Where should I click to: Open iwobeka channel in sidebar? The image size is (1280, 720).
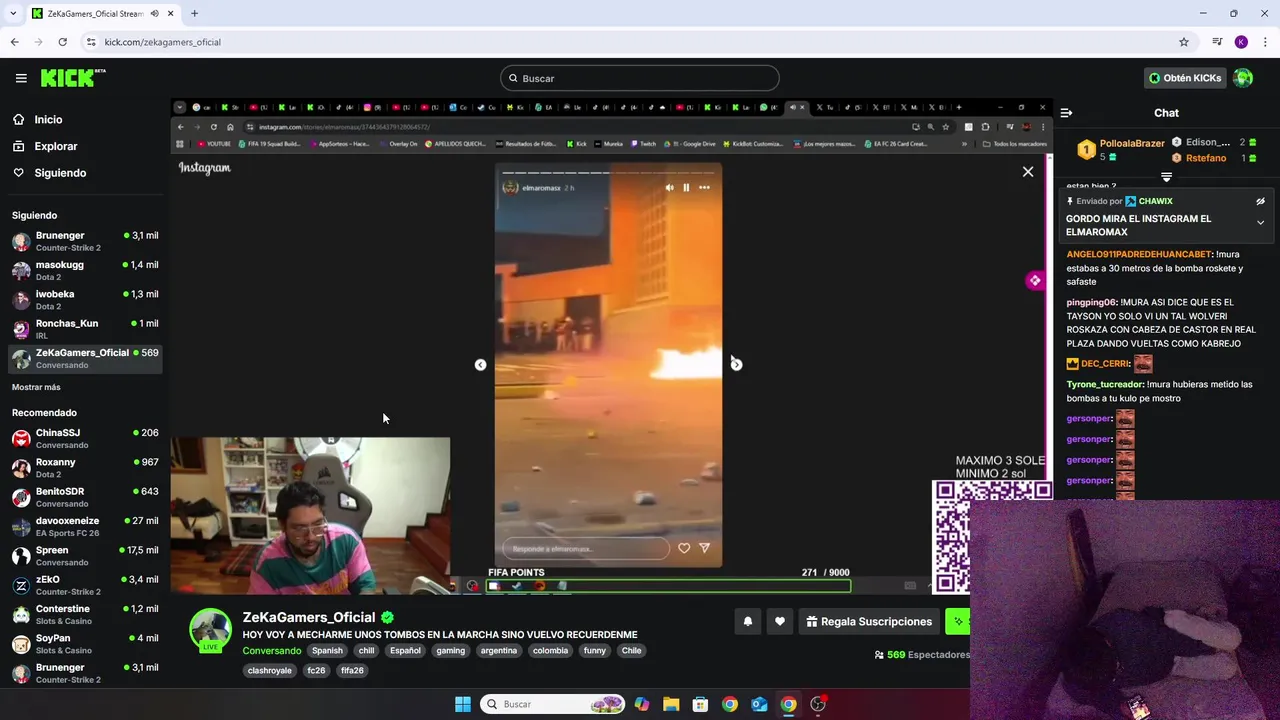tap(85, 299)
